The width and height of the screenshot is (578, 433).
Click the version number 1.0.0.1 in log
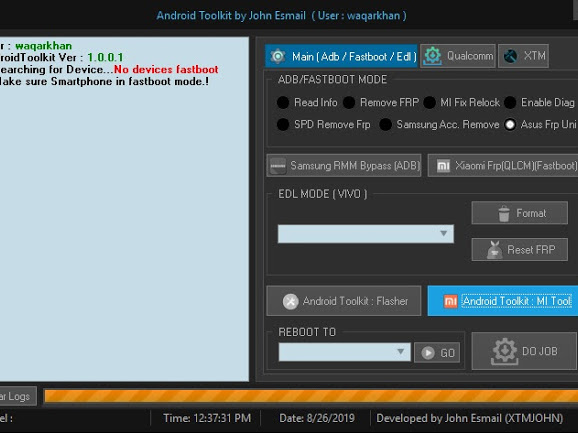coord(105,57)
